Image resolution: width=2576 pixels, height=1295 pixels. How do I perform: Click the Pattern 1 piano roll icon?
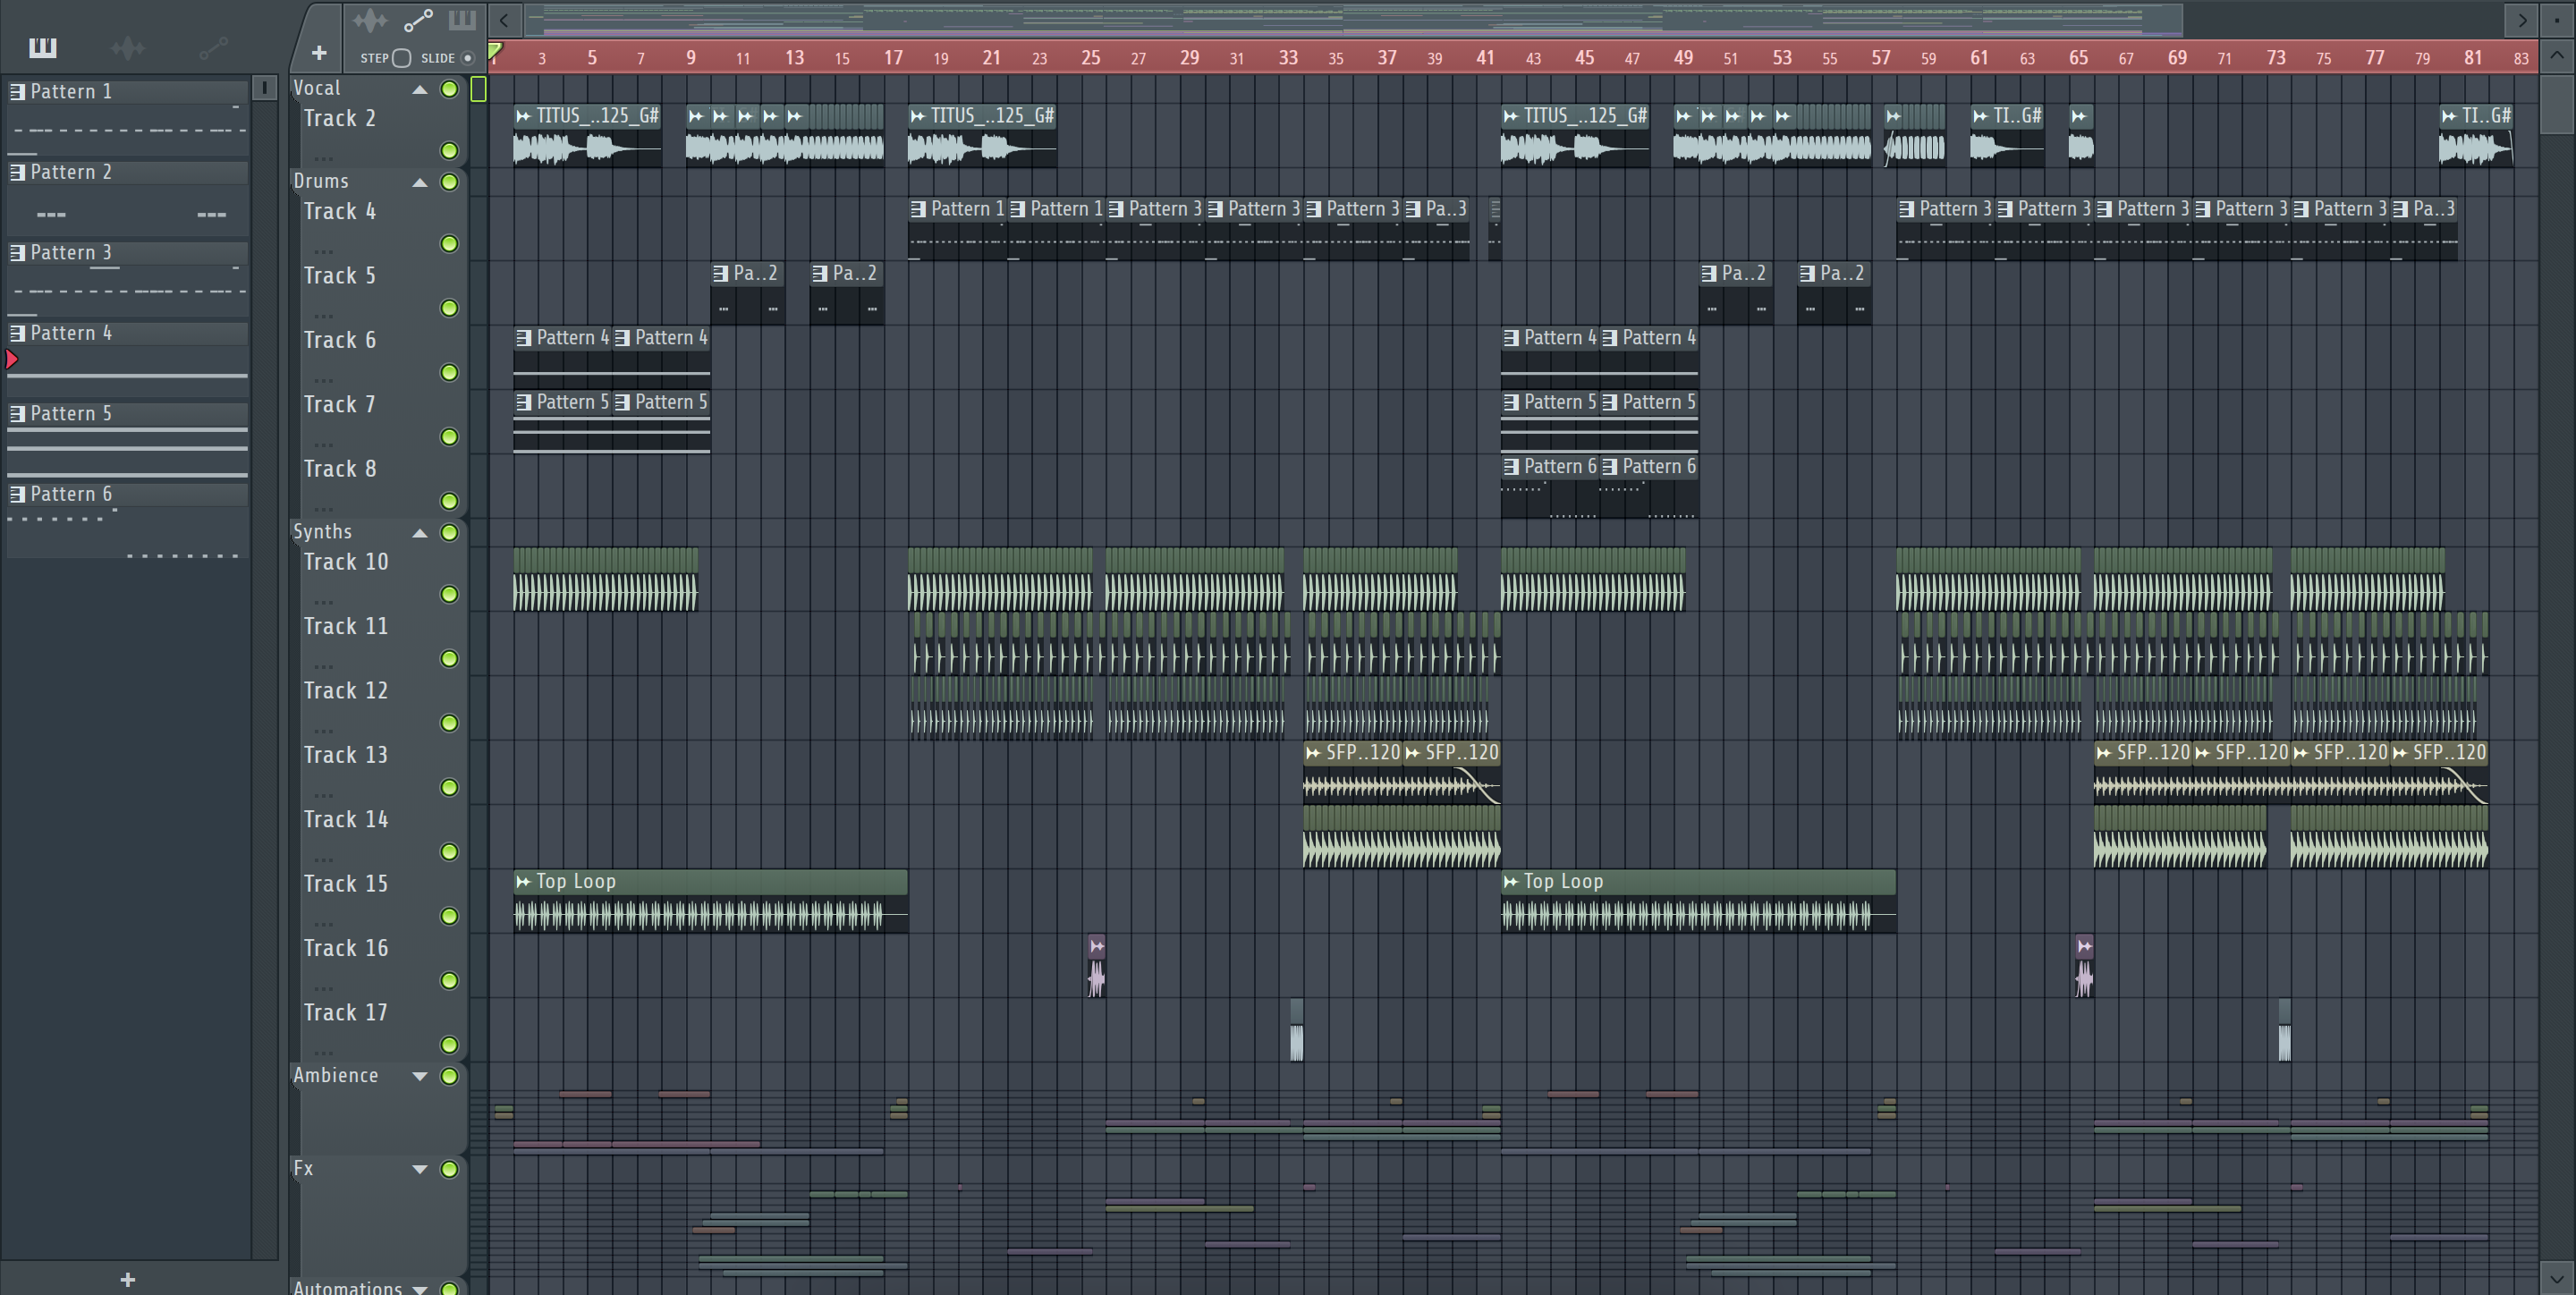[x=17, y=91]
